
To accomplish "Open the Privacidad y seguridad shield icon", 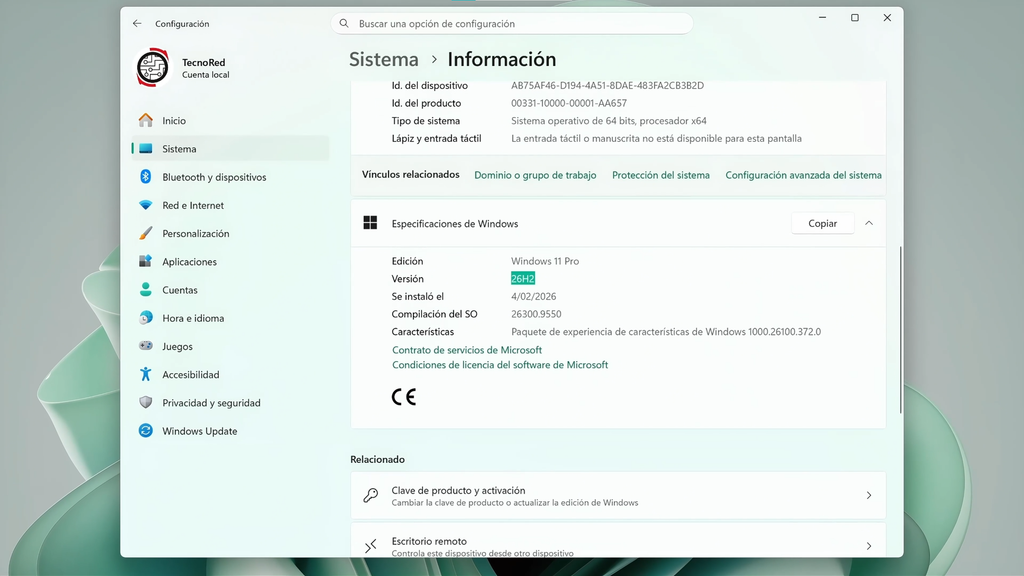I will click(x=146, y=402).
